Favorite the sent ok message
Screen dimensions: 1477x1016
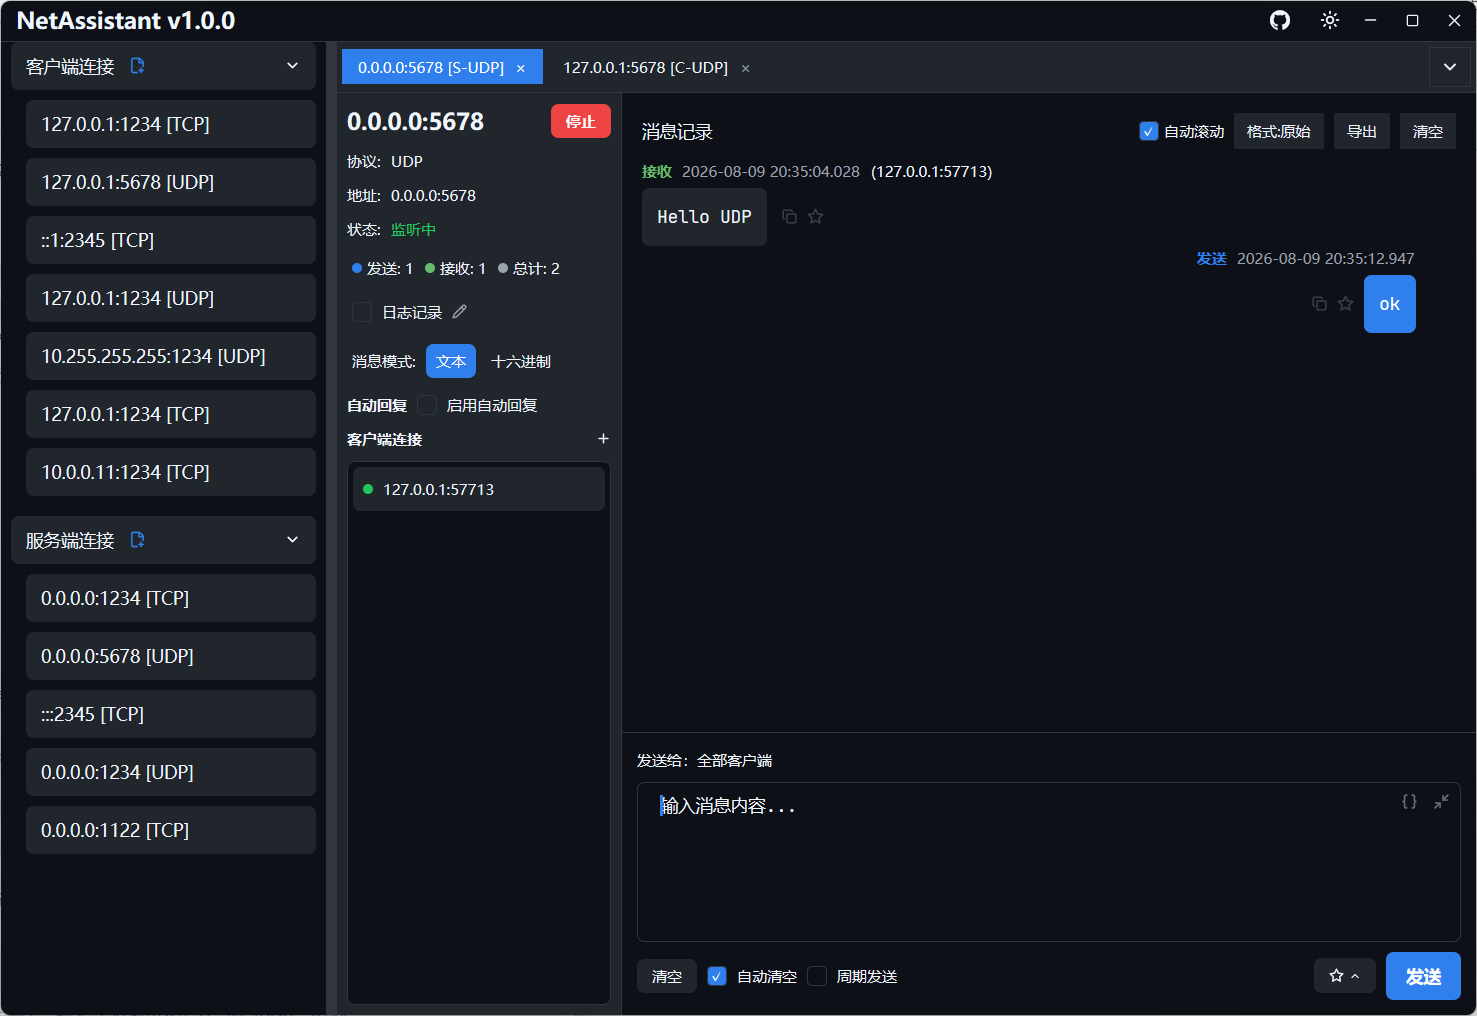click(x=1346, y=304)
